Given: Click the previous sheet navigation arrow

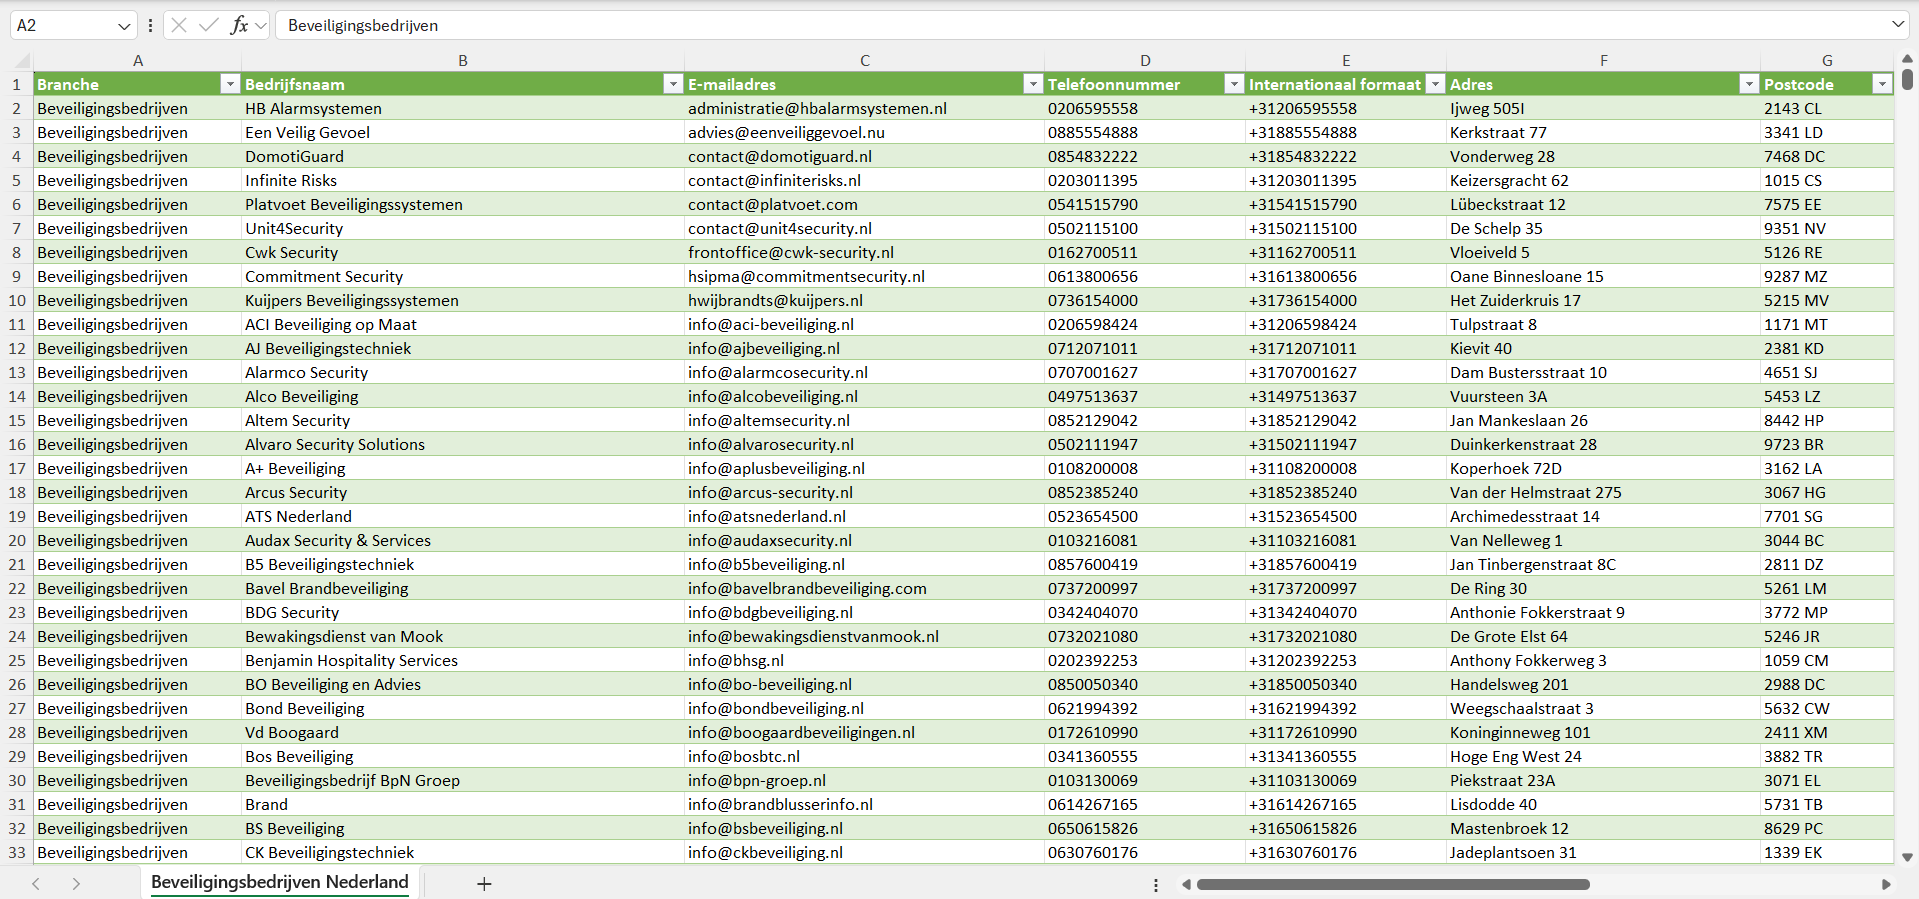Looking at the screenshot, I should click(36, 884).
